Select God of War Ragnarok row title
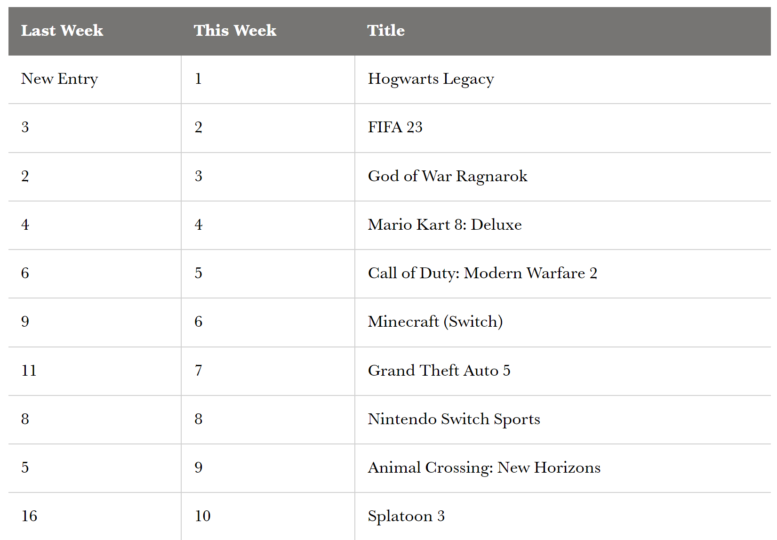777x540 pixels. 447,176
